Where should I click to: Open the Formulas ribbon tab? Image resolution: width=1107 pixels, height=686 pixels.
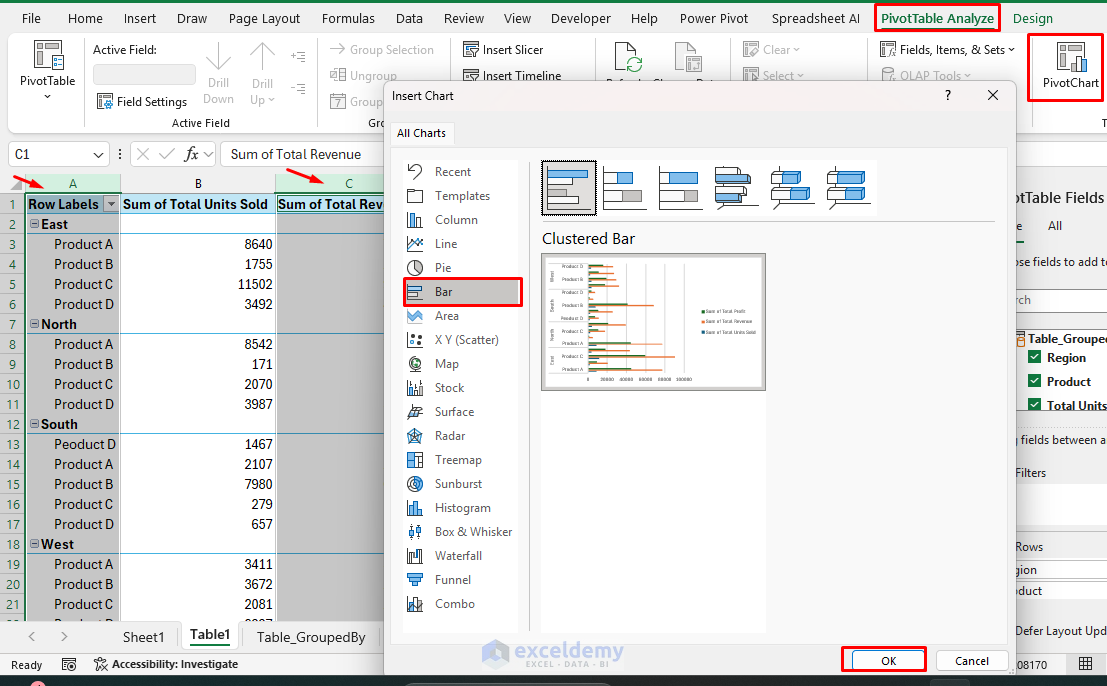[348, 18]
